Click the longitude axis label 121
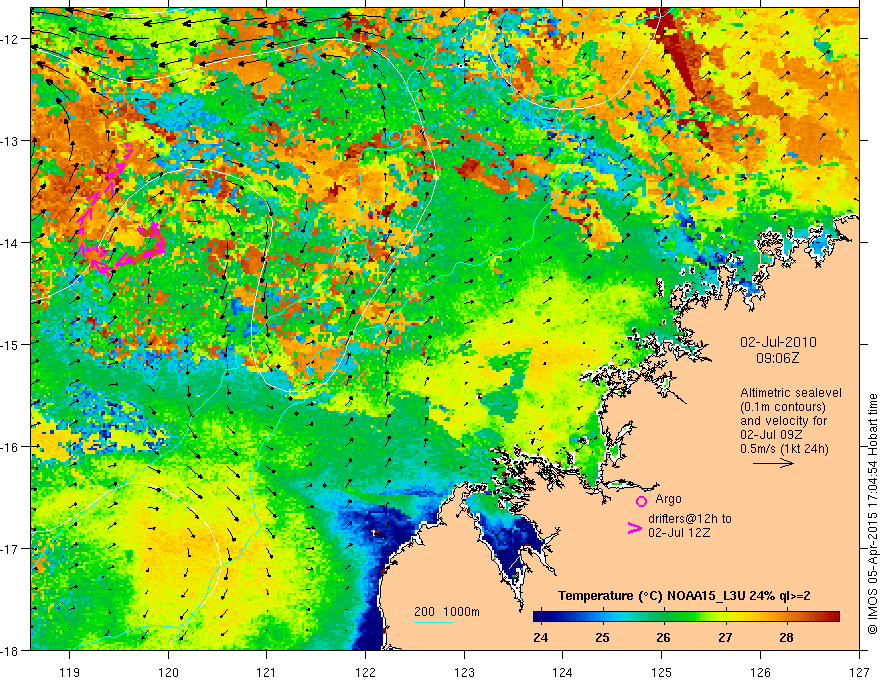Viewport: 880px width, 680px height. point(267,672)
